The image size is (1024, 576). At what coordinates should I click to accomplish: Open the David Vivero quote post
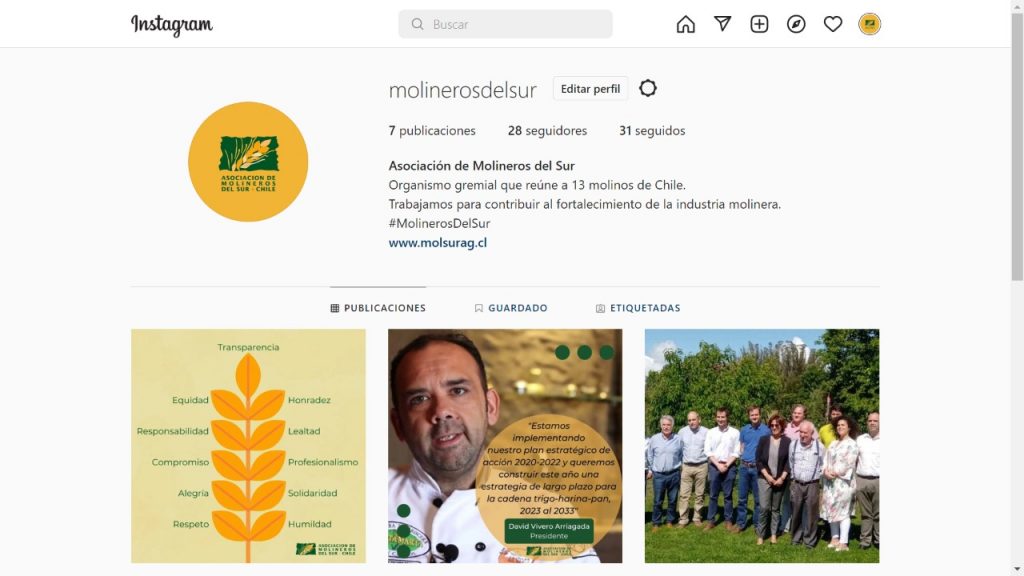[505, 446]
